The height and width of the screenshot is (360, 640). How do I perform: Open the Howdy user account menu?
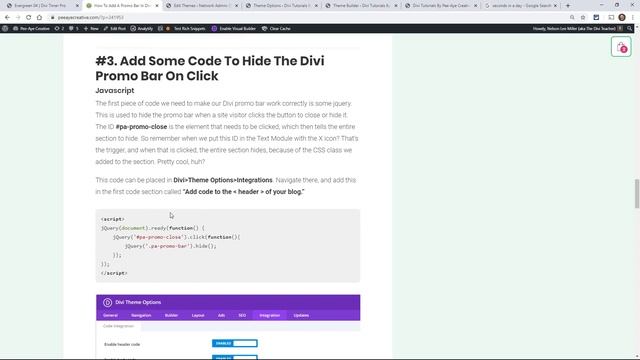578,29
